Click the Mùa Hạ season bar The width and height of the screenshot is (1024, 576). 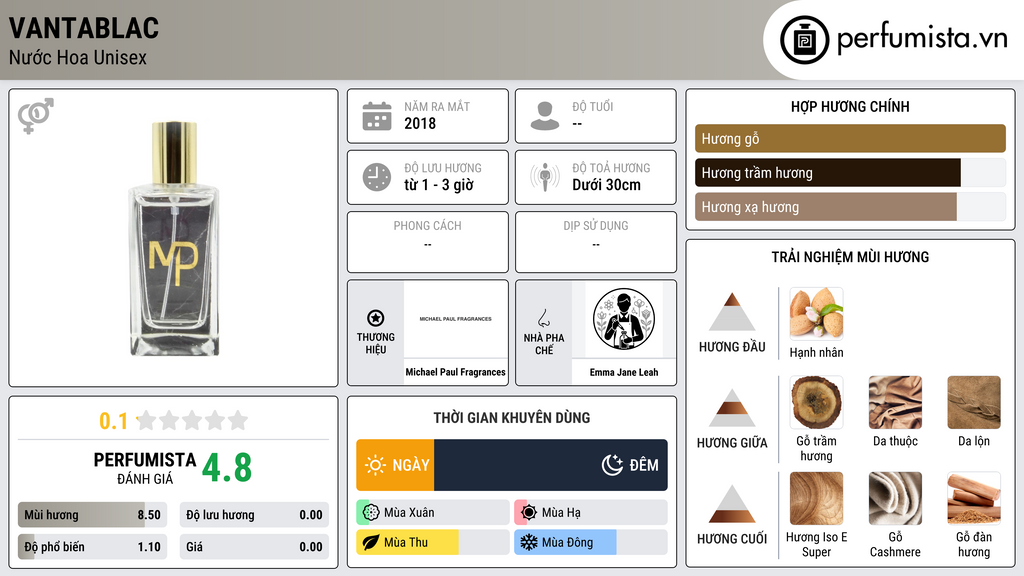click(591, 513)
